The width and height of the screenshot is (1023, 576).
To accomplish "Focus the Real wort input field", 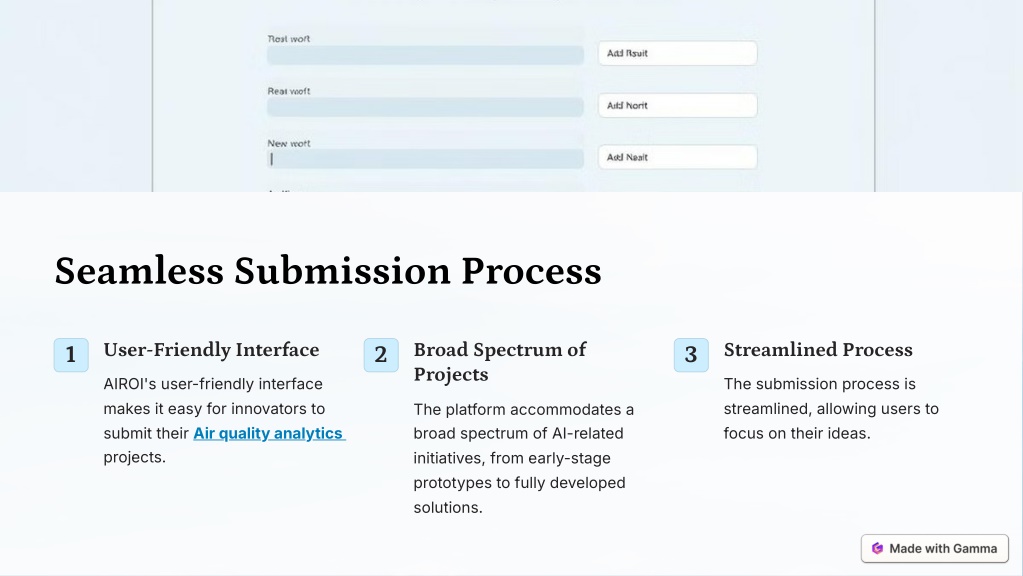I will (x=425, y=55).
